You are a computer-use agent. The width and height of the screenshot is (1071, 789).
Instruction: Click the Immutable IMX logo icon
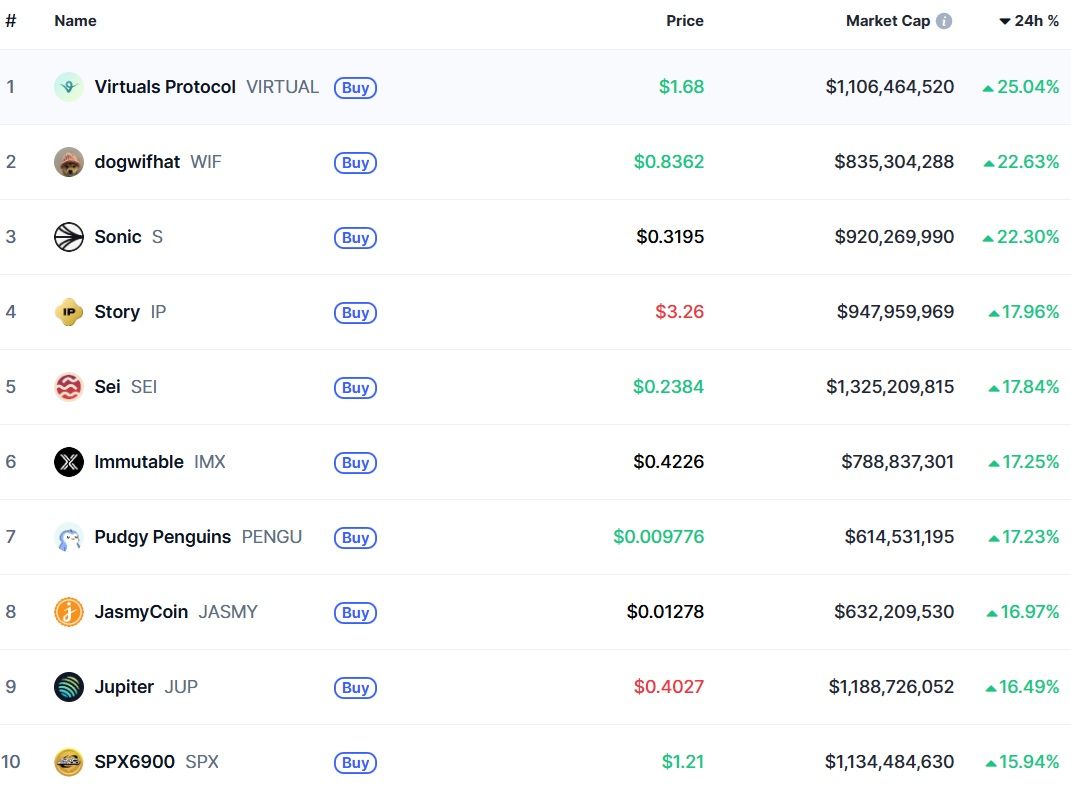point(68,462)
